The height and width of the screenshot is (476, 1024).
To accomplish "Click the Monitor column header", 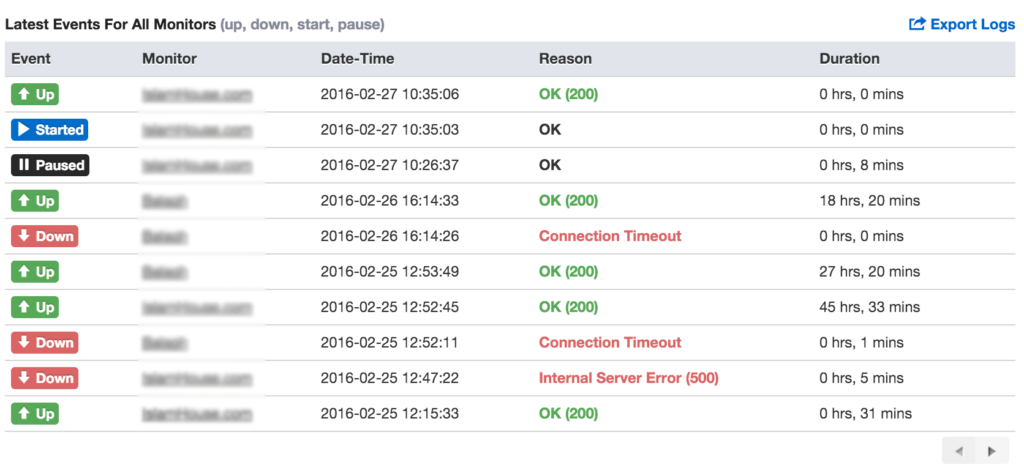I will pyautogui.click(x=169, y=59).
